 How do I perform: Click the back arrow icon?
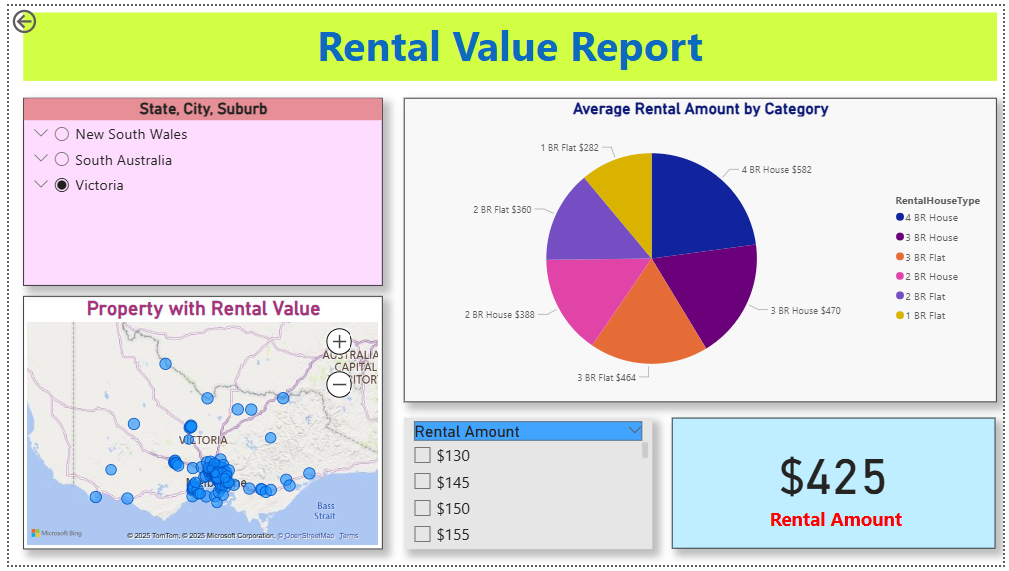click(24, 21)
